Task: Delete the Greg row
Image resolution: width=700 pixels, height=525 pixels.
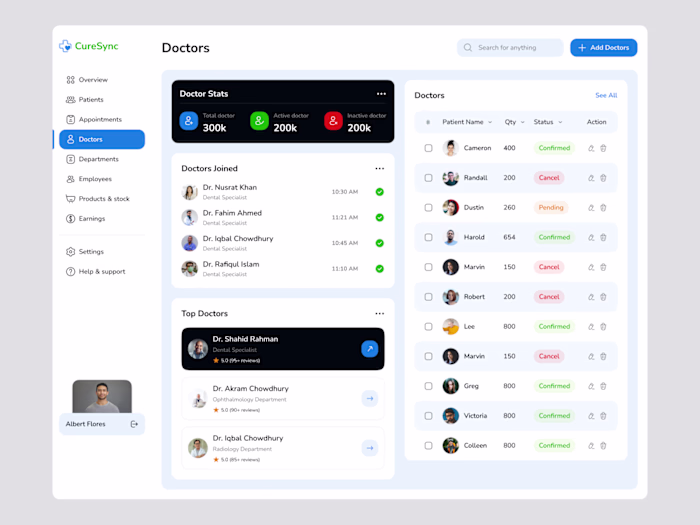Action: point(603,386)
